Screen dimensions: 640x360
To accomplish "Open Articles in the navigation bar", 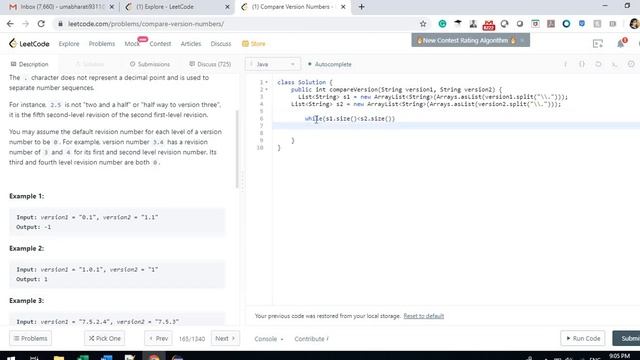I will 191,44.
